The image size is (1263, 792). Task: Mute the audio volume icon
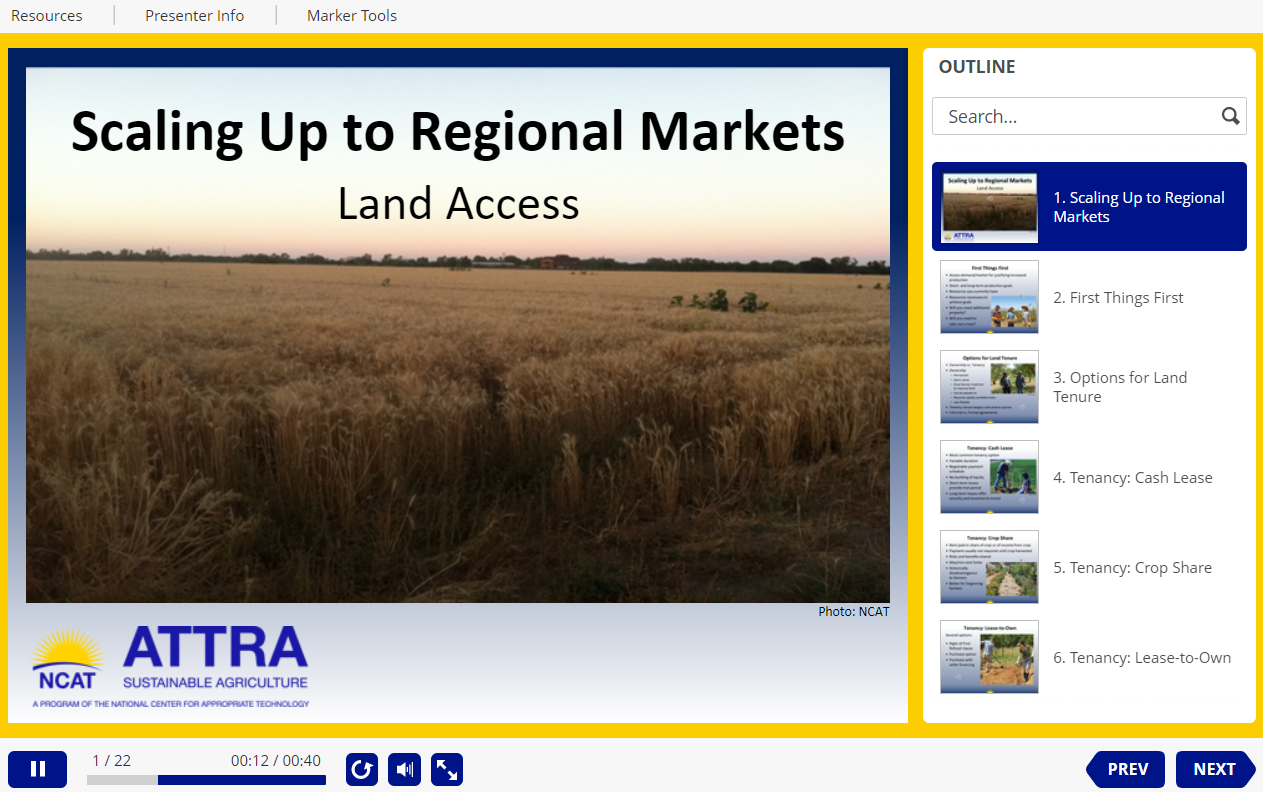pos(404,769)
